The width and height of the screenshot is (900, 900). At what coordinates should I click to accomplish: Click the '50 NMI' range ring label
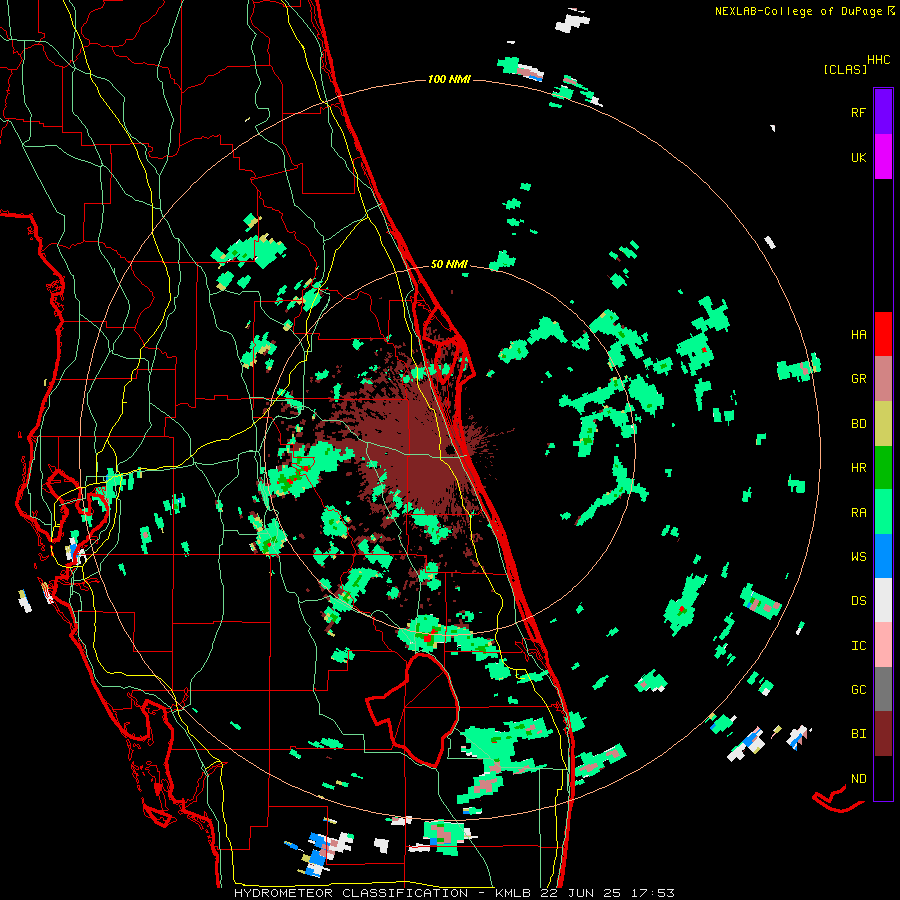tap(449, 264)
